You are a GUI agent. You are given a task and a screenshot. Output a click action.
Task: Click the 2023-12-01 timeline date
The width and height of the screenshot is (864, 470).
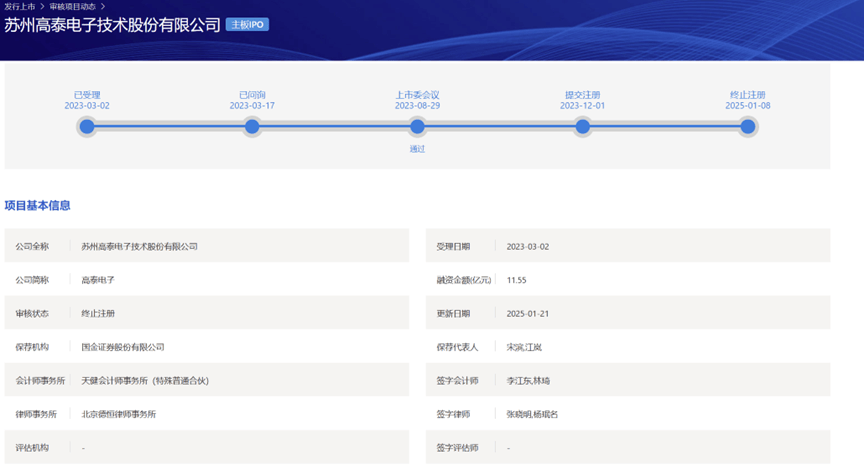(582, 106)
